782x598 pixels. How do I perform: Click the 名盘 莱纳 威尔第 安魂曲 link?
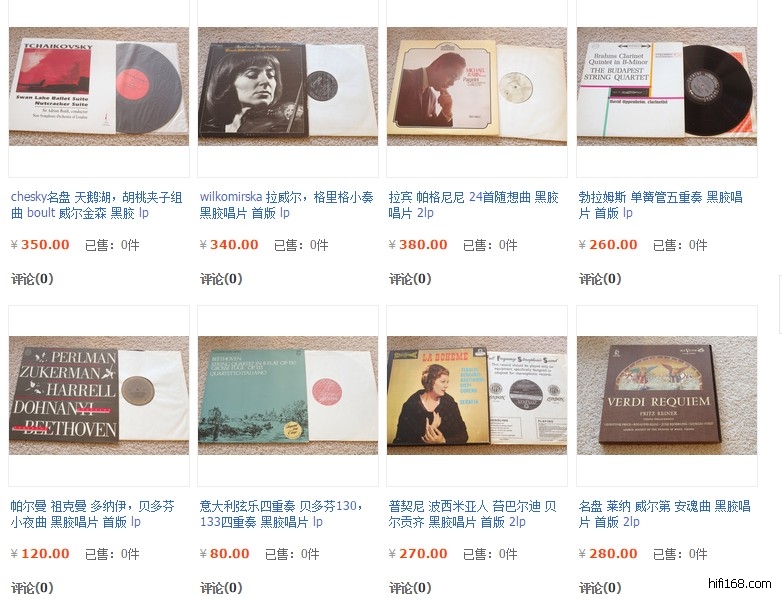click(664, 514)
